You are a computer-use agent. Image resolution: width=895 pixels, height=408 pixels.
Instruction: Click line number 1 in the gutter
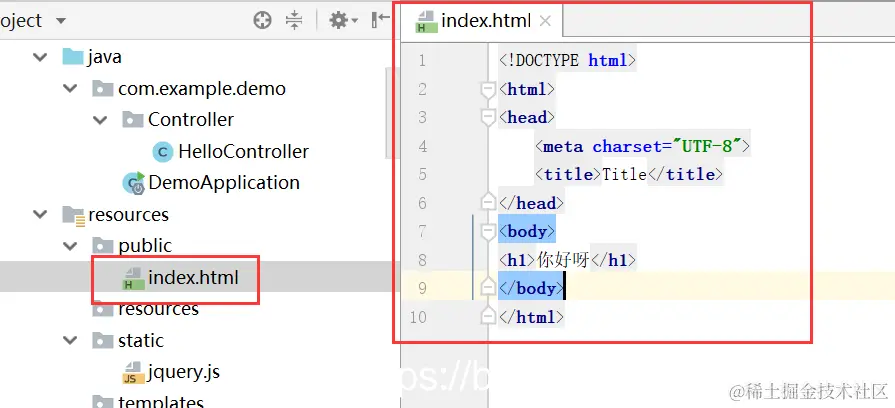(x=422, y=60)
